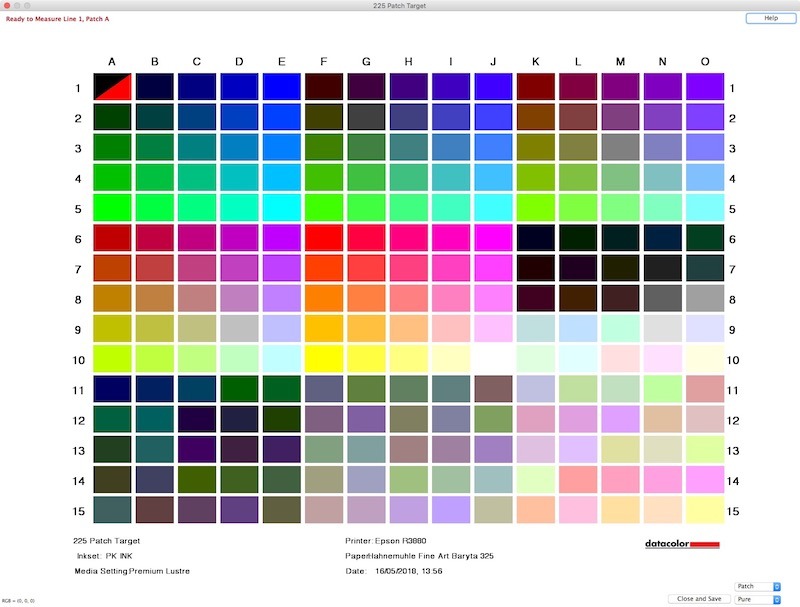Open the Patch dropdown menu

coord(756,586)
